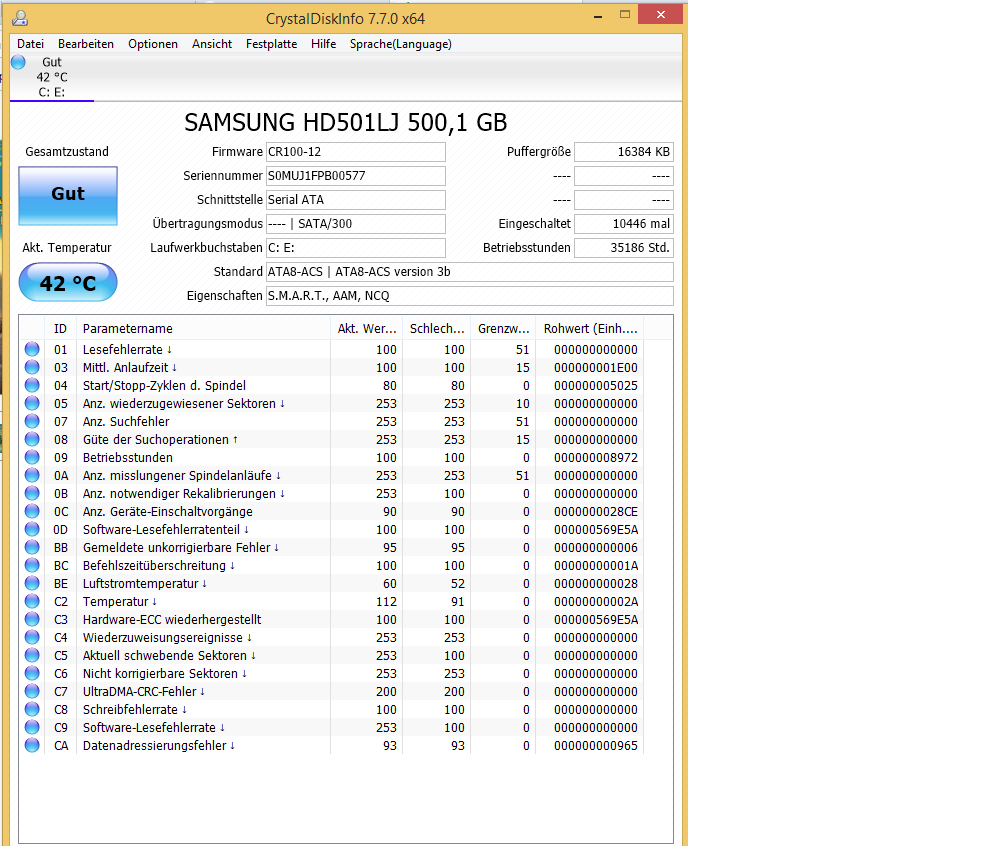Sort by the Parametername column header
The width and height of the screenshot is (1008, 846).
pyautogui.click(x=203, y=328)
